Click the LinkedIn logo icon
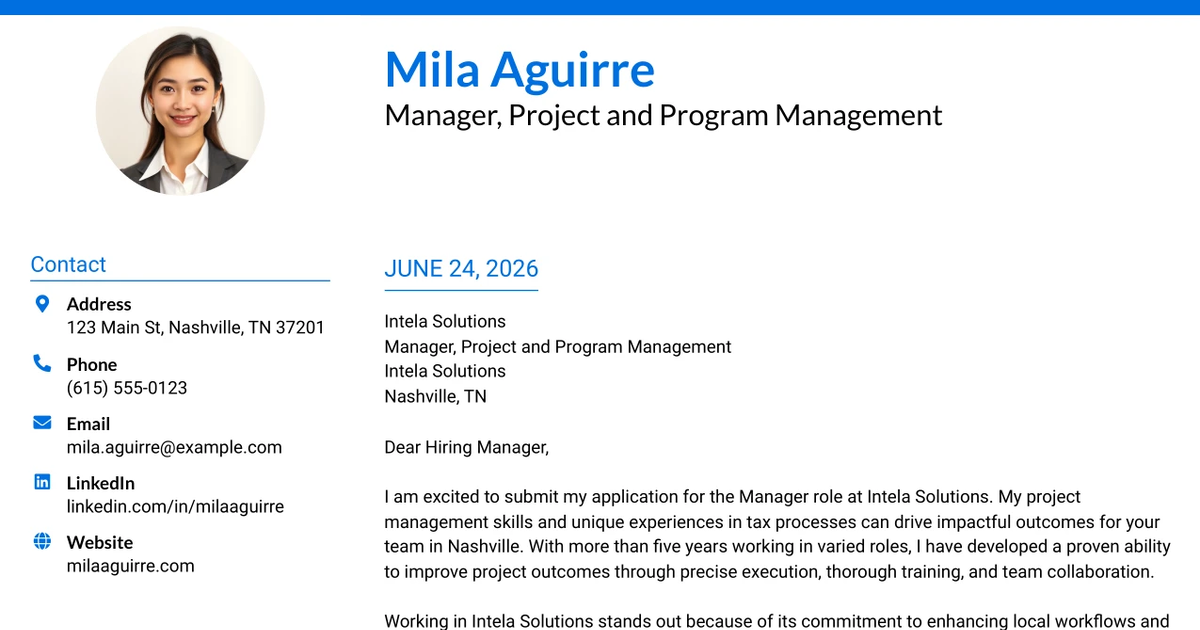 pyautogui.click(x=42, y=482)
